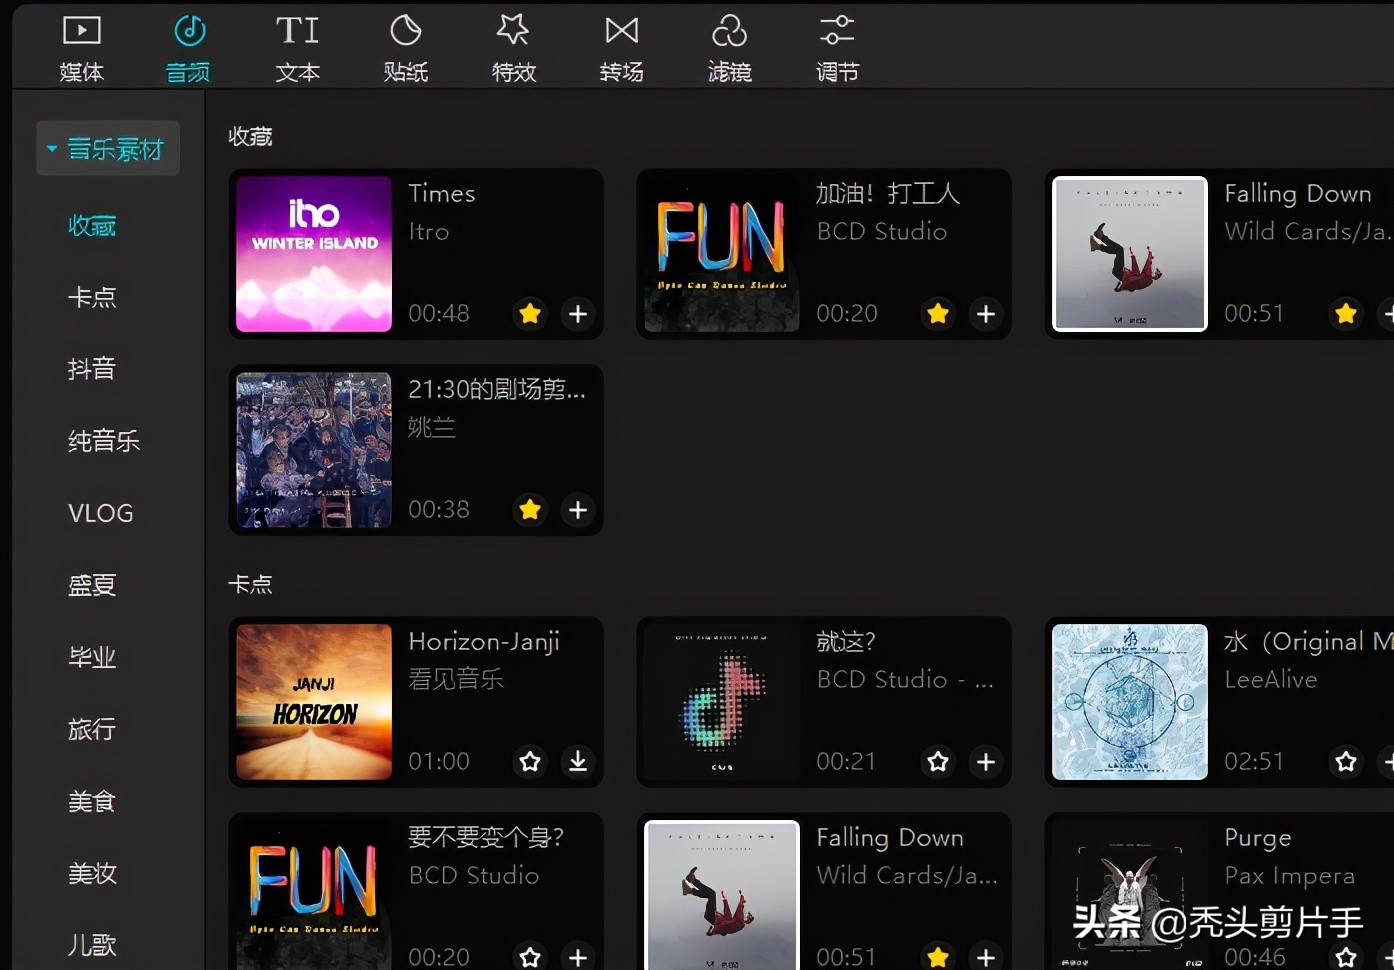Preview 要不要变个身？ FUN cover
Screen dimensions: 1394x970
pyautogui.click(x=314, y=895)
